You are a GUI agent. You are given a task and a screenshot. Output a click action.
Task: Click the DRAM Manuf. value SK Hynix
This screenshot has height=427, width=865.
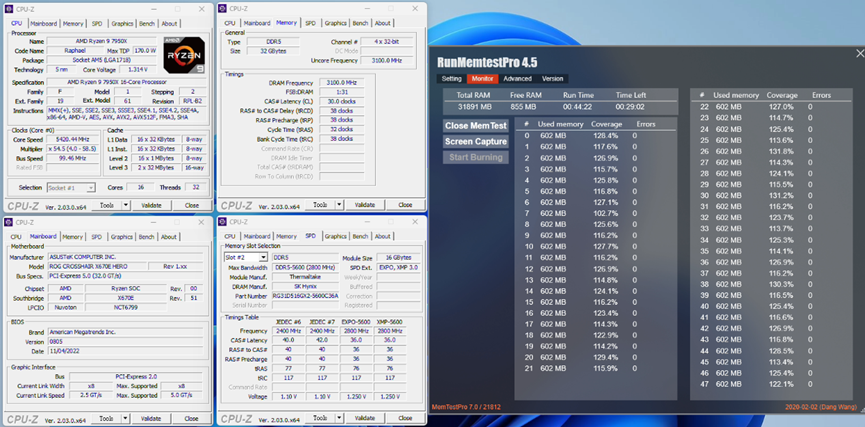pos(306,287)
